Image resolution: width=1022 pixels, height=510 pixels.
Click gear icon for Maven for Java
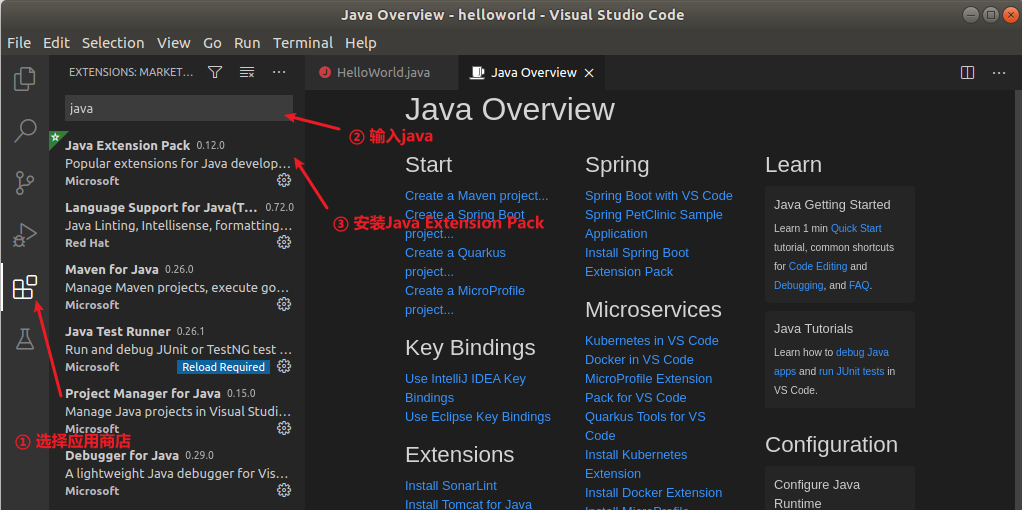(284, 304)
